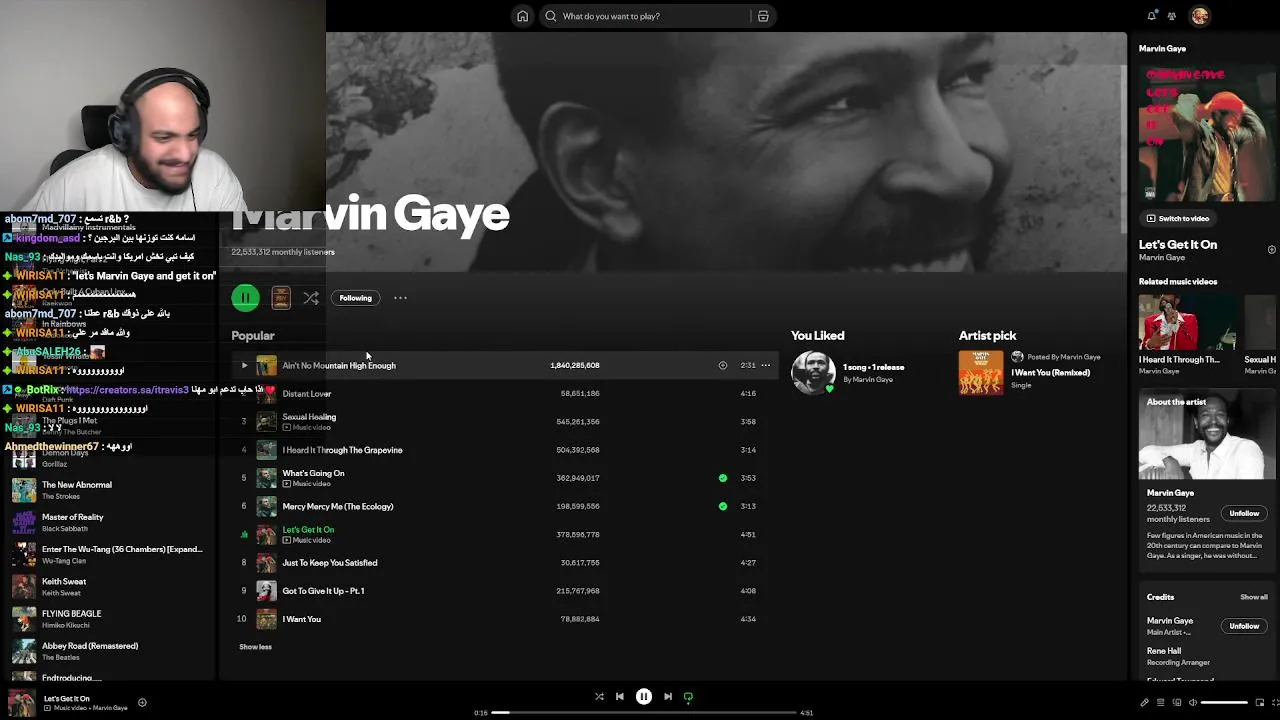
Task: Open the miniplayer icon
Action: [1260, 703]
